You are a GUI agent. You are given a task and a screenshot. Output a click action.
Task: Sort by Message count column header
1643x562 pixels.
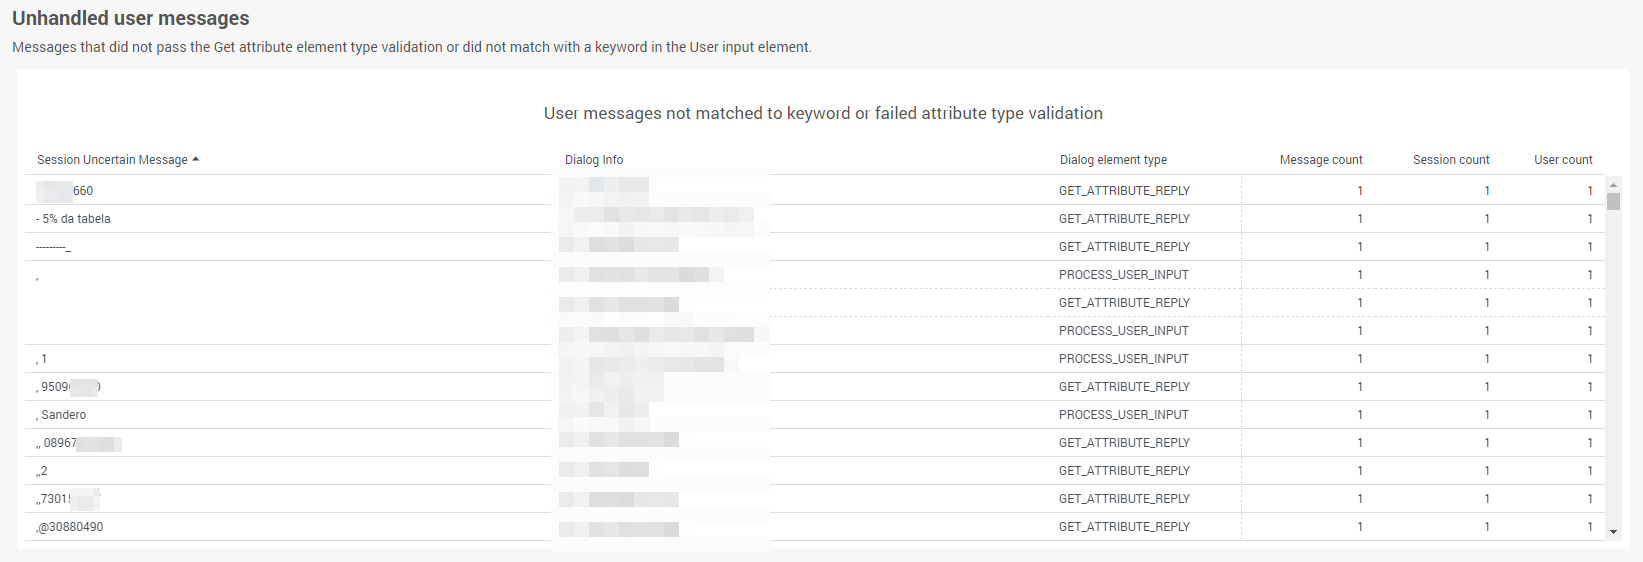1321,160
